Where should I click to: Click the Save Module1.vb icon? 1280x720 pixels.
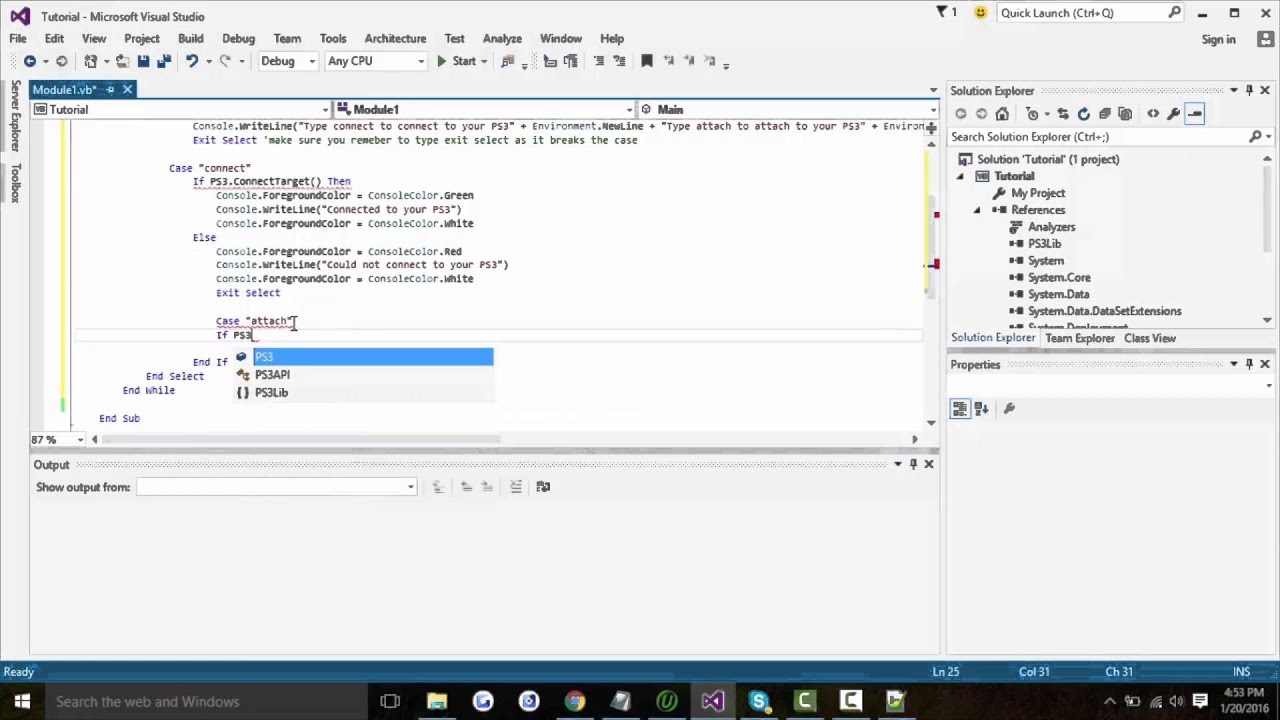pyautogui.click(x=144, y=61)
